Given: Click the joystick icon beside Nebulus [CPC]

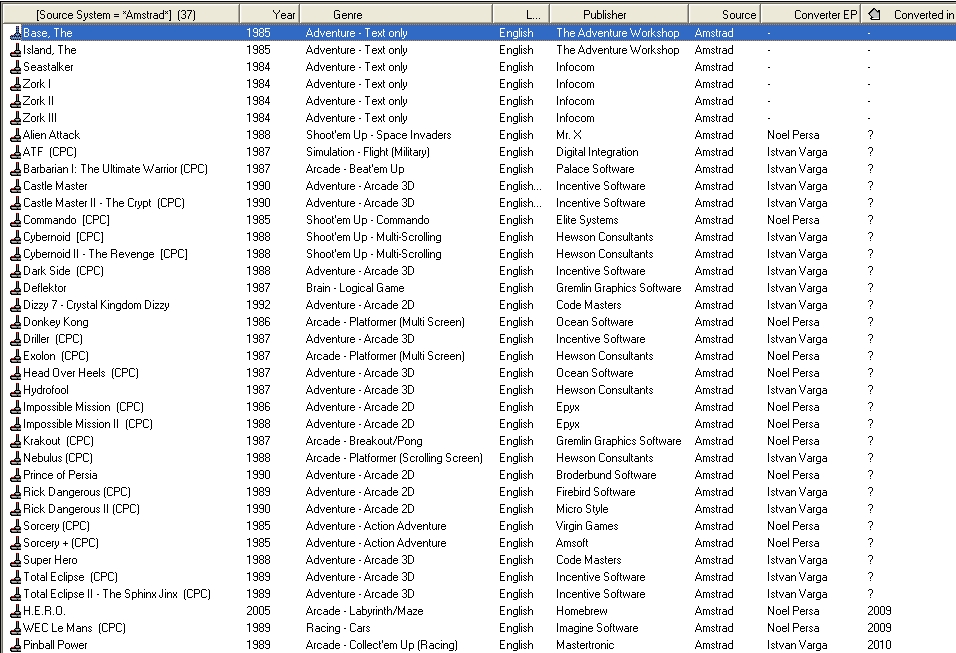Looking at the screenshot, I should 16,458.
